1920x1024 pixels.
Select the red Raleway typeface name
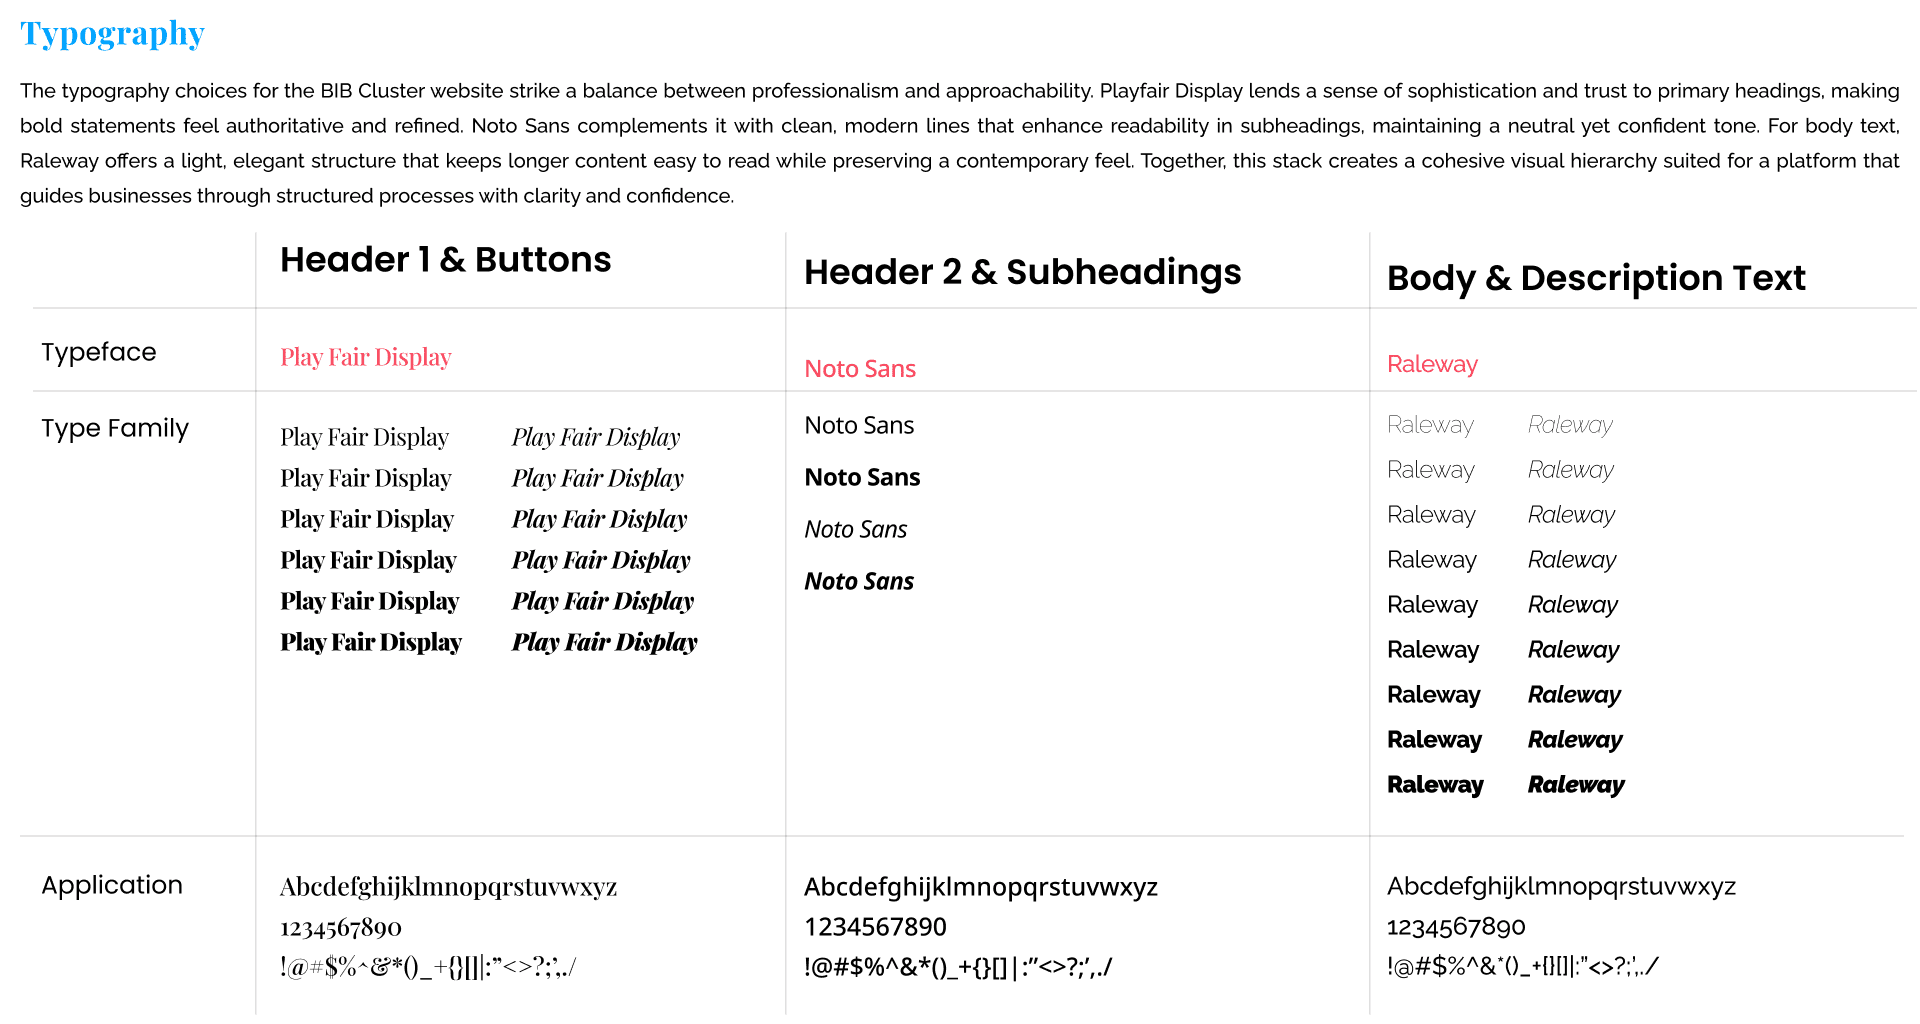[1431, 365]
